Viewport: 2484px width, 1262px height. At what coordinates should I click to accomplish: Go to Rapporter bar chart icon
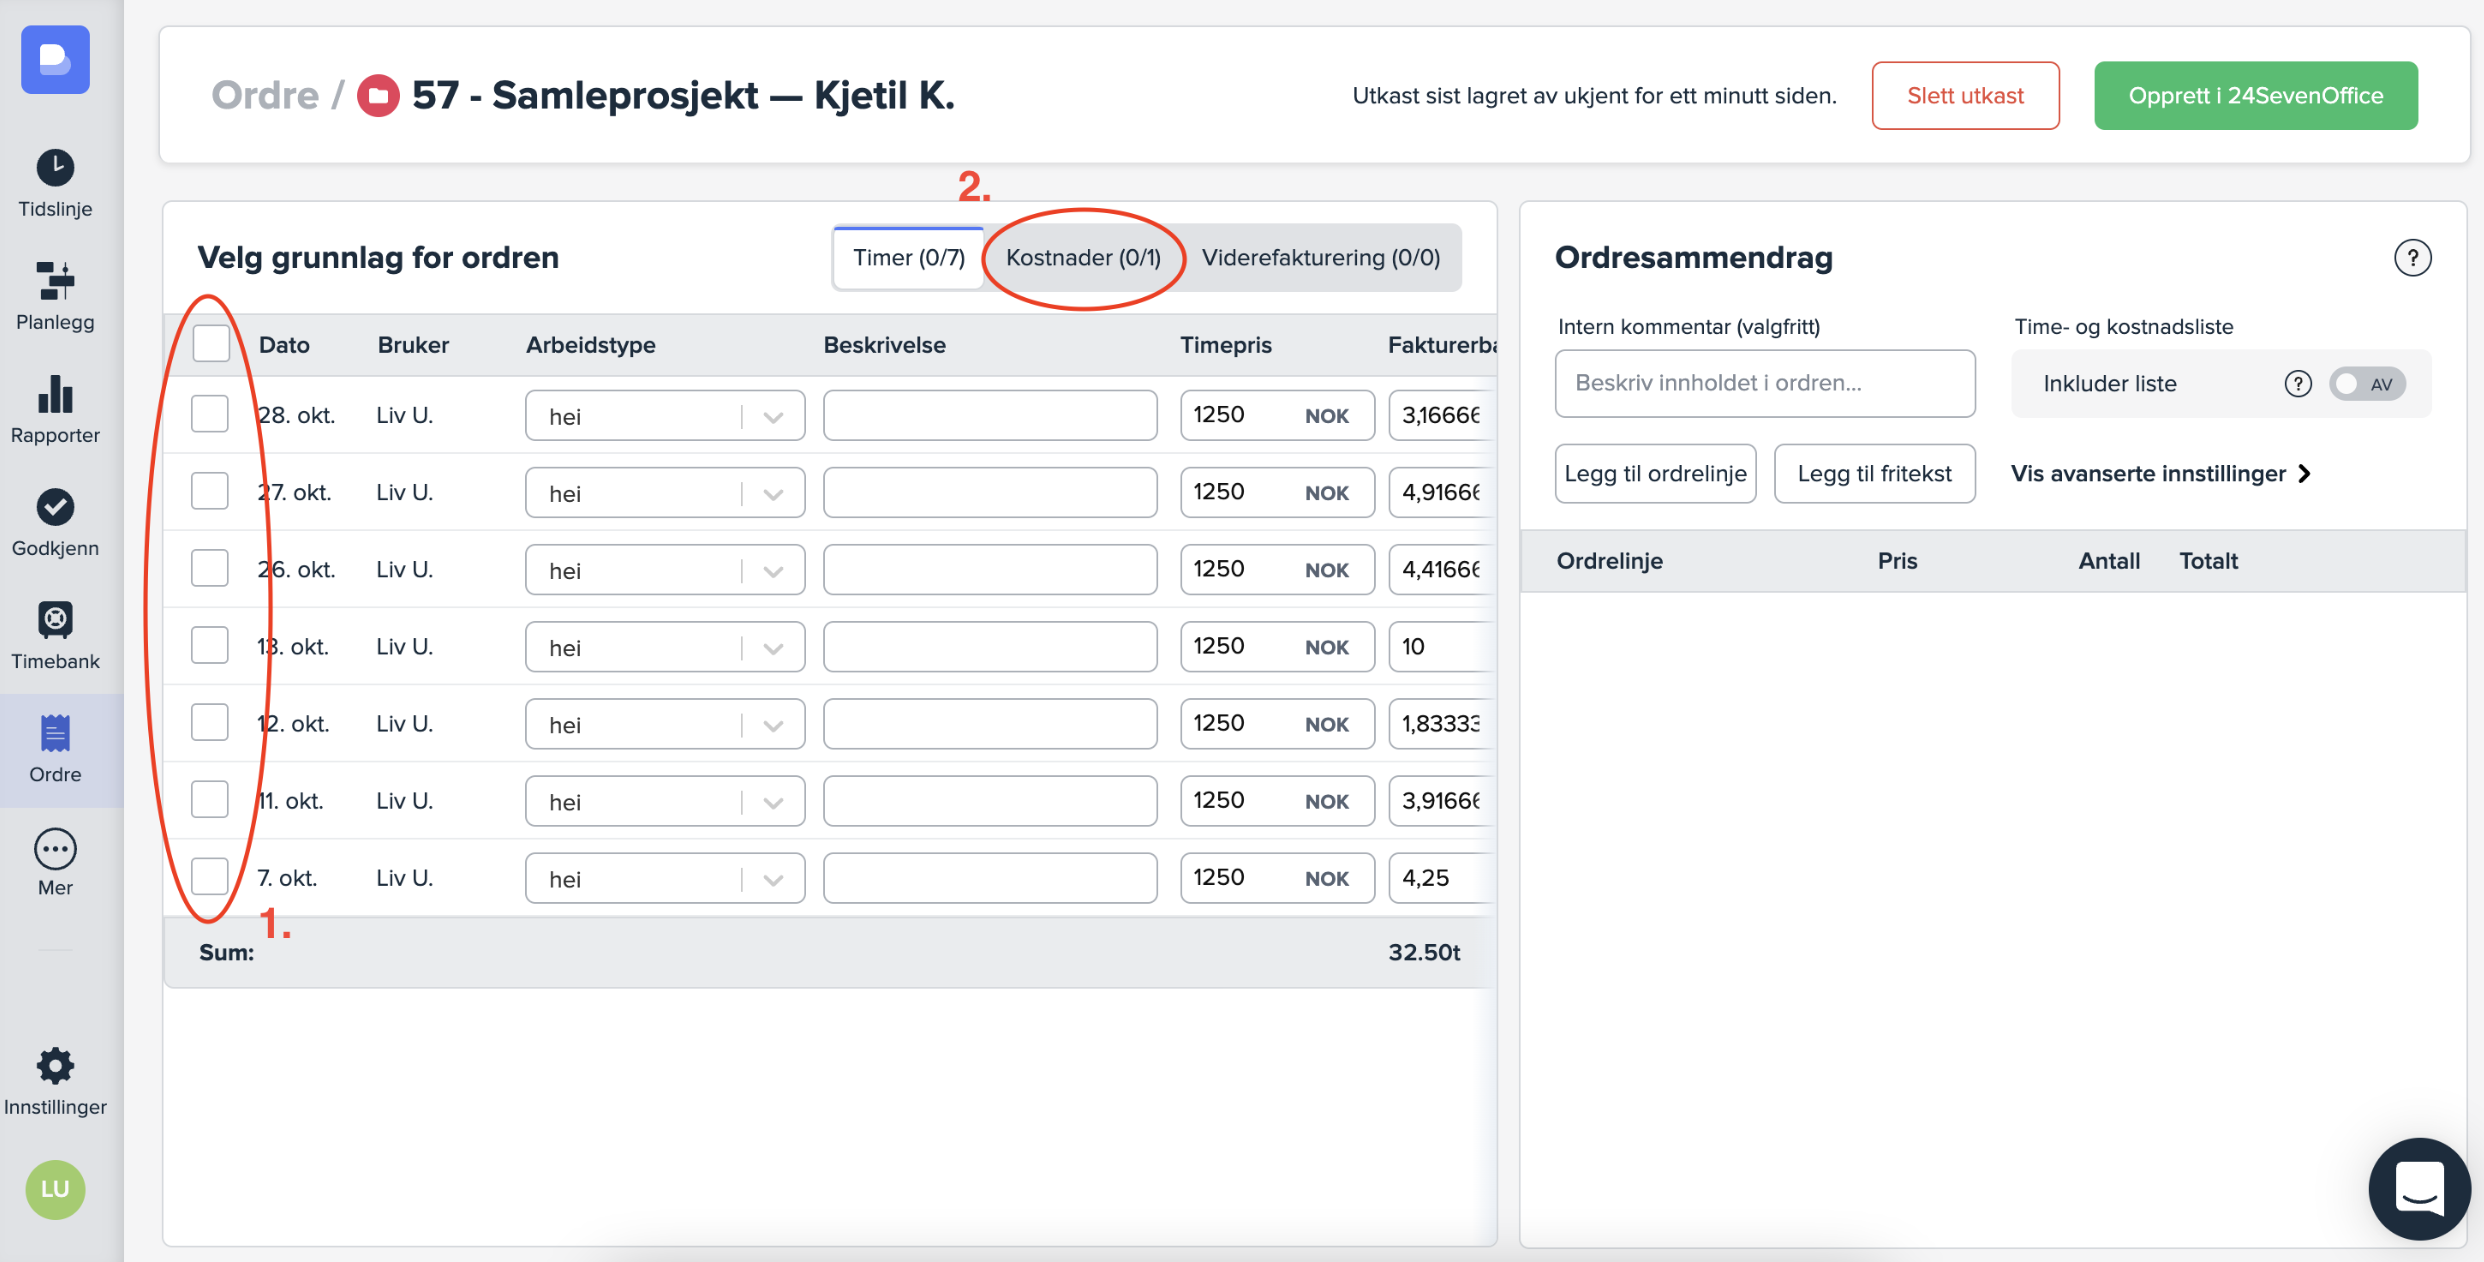(x=55, y=395)
